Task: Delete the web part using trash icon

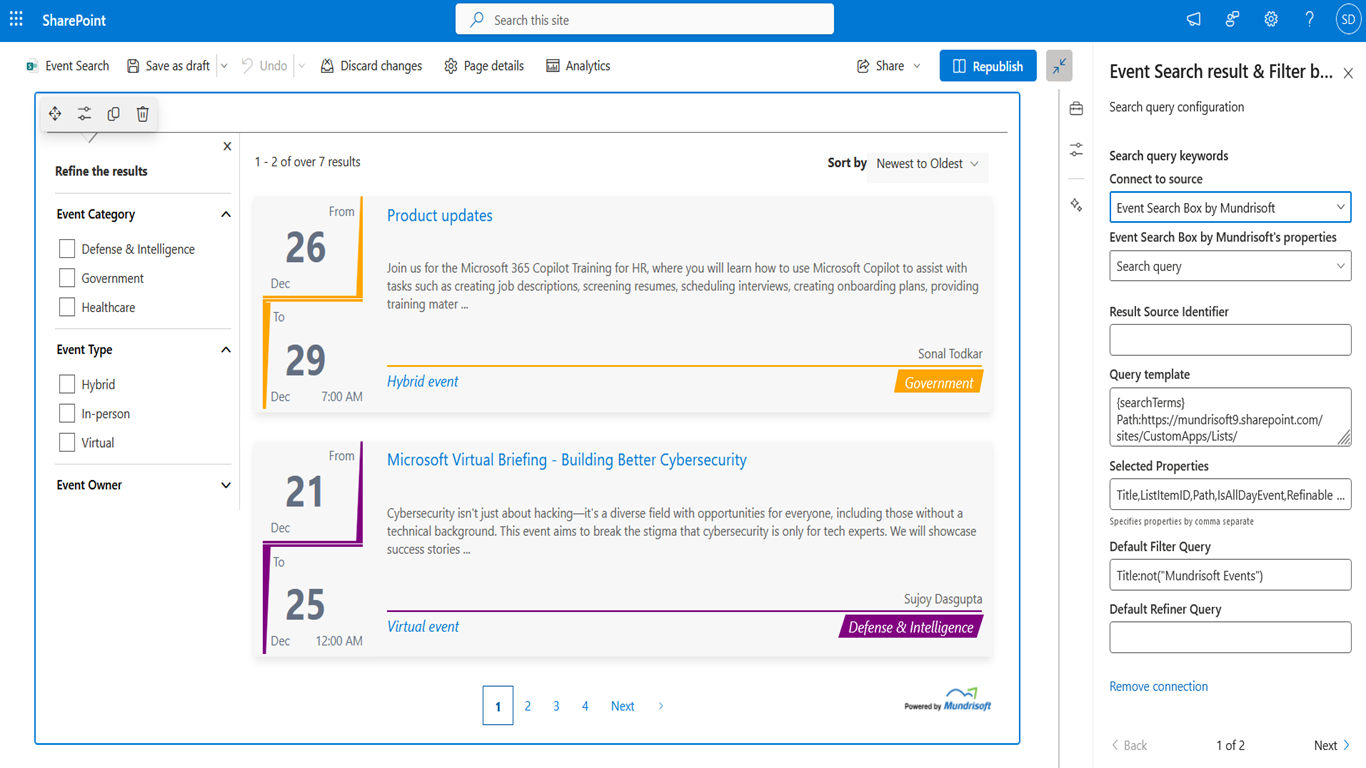Action: point(143,114)
